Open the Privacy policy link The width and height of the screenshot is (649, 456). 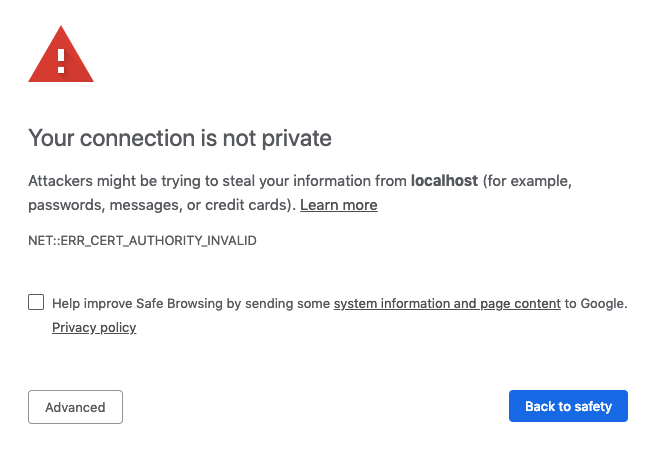pos(94,327)
